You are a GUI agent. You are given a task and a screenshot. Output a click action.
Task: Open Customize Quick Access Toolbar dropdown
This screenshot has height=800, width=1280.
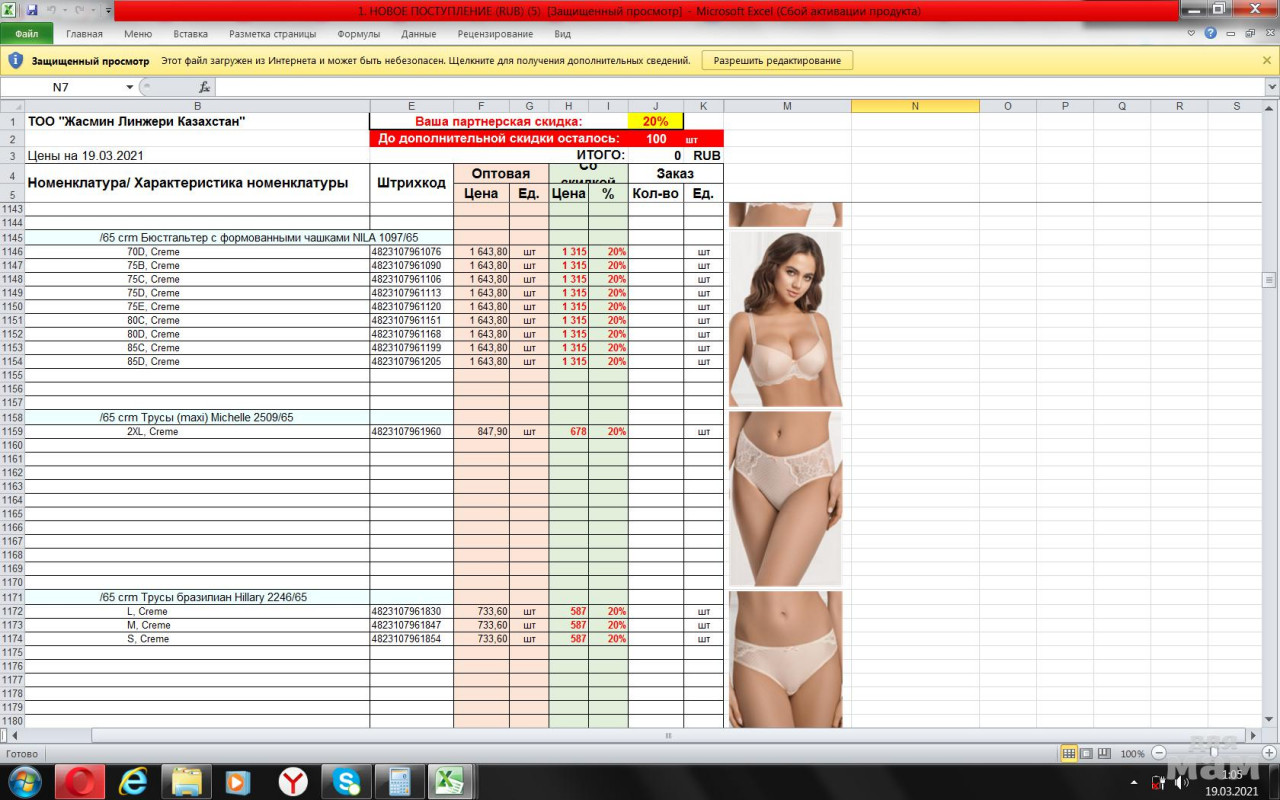pyautogui.click(x=108, y=10)
